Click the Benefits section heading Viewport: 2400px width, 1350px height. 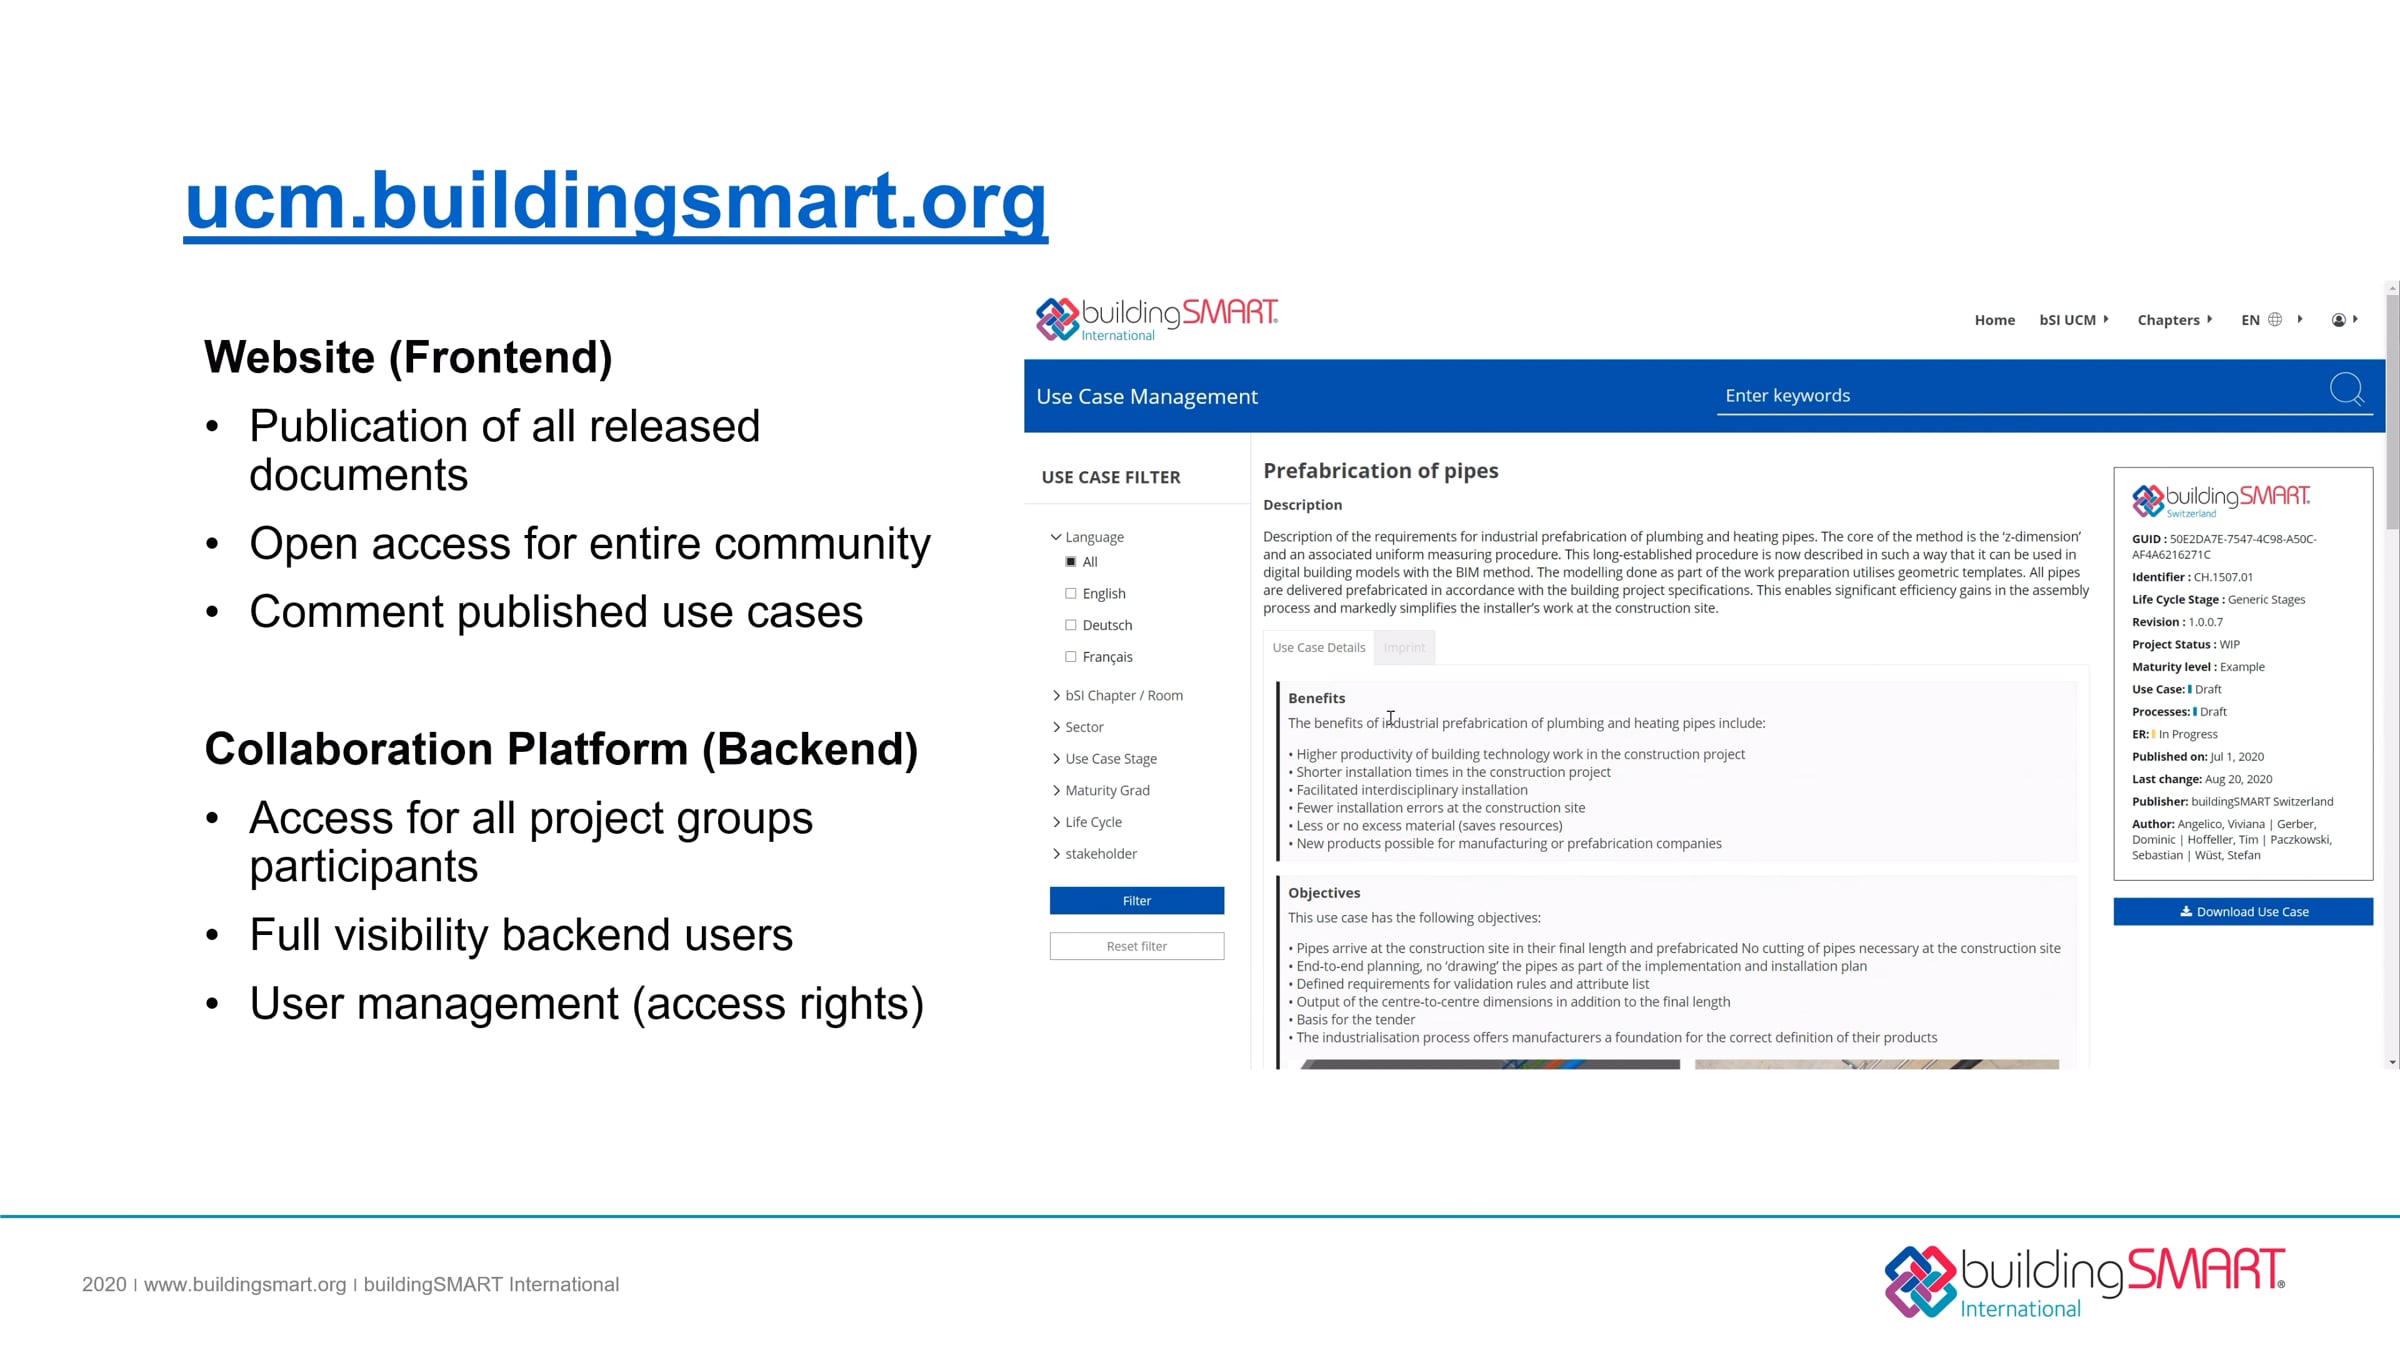click(x=1316, y=698)
